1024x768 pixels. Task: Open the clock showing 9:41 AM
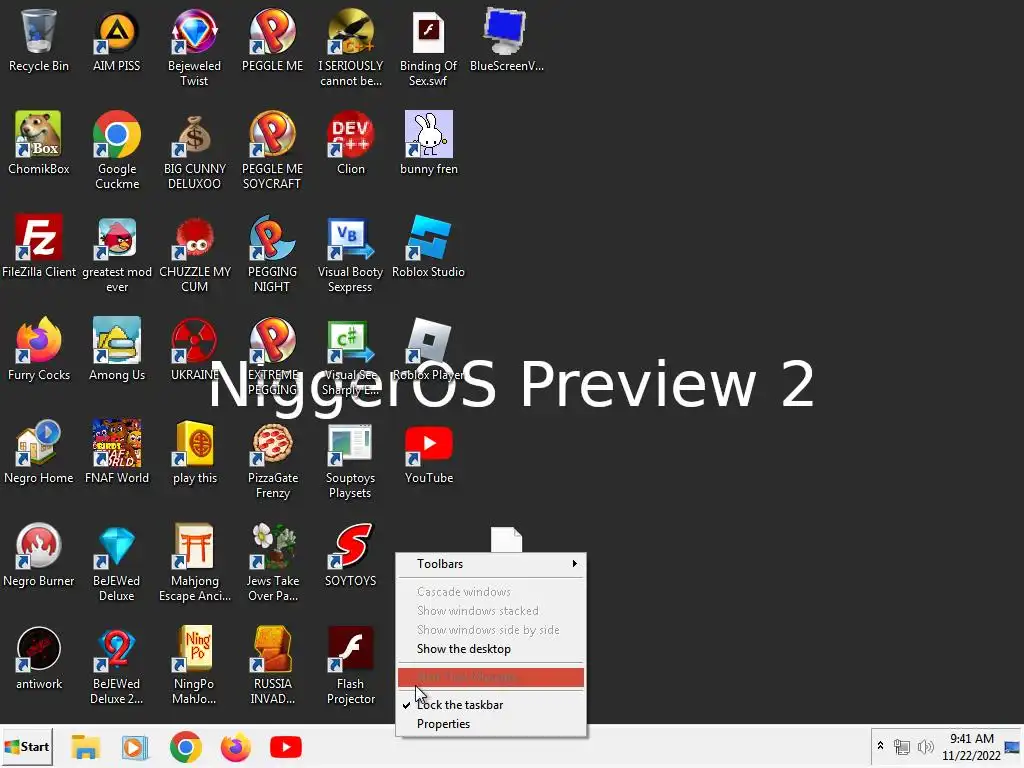pos(971,747)
